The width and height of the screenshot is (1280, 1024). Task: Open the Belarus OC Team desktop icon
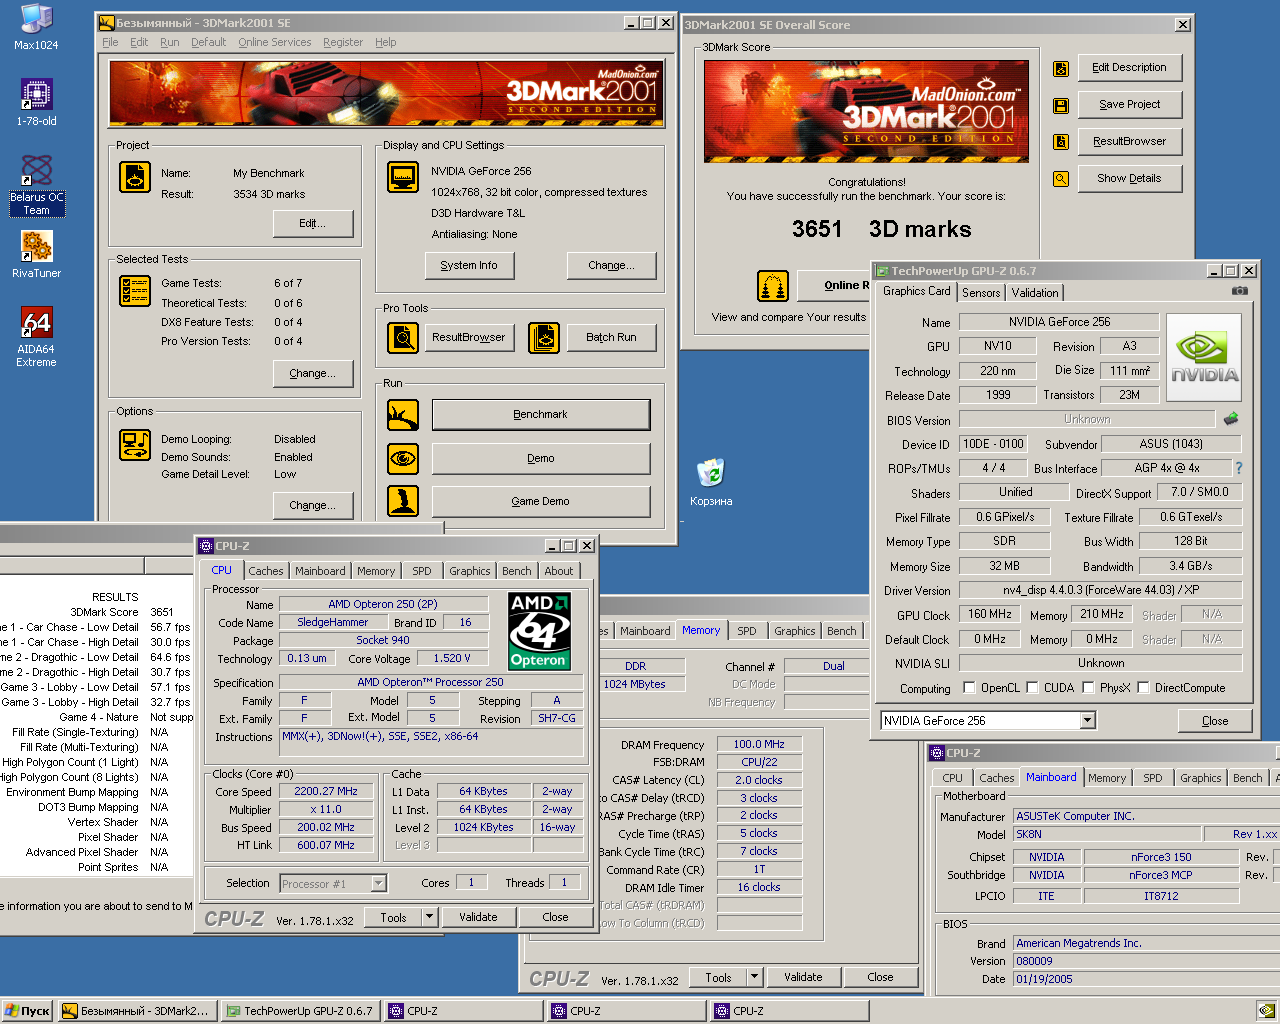click(37, 186)
